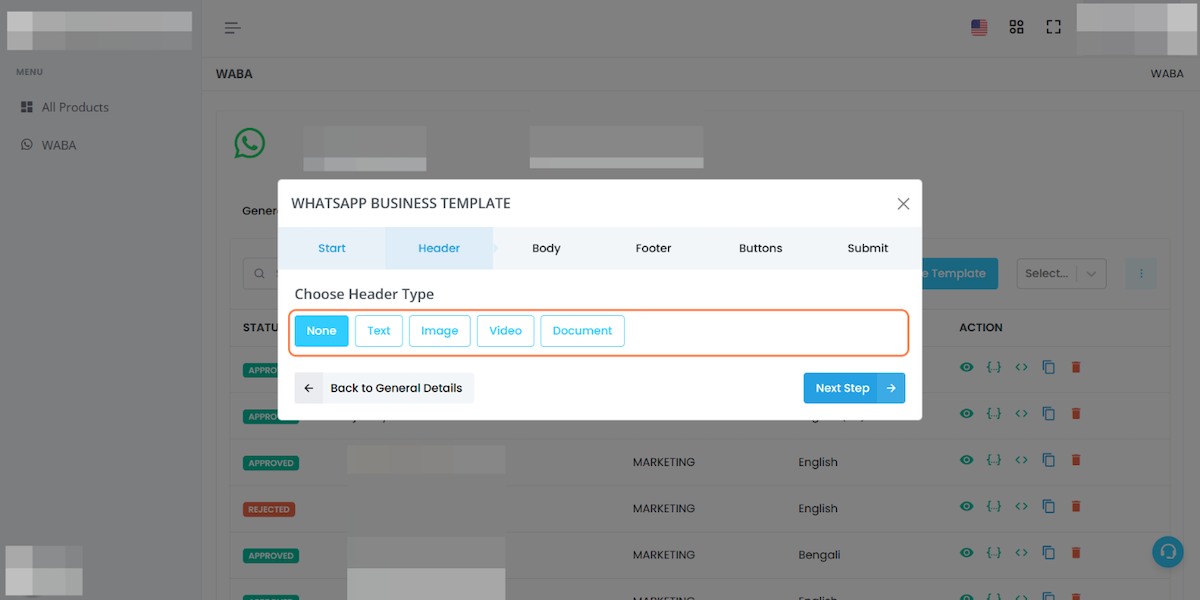Image resolution: width=1200 pixels, height=600 pixels.
Task: Open the Footer step tab
Action: [653, 248]
